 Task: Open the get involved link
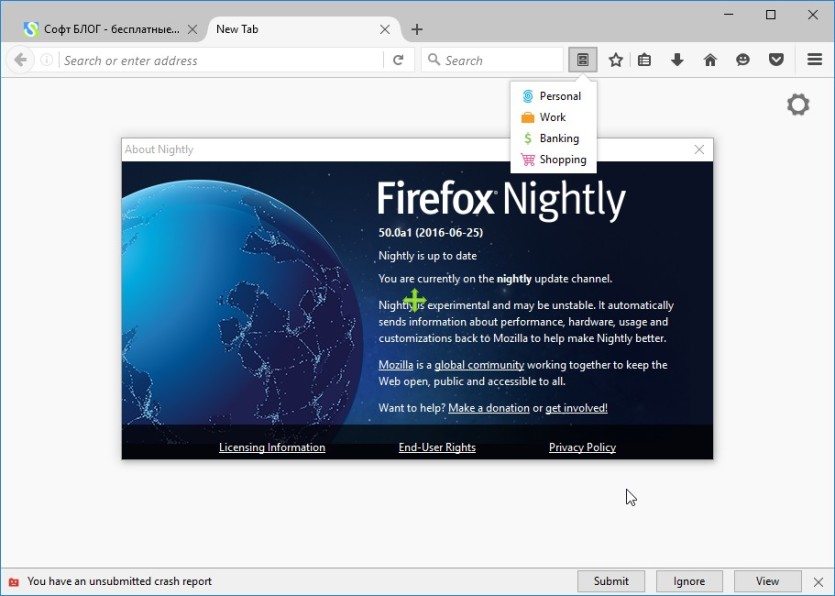coord(576,408)
